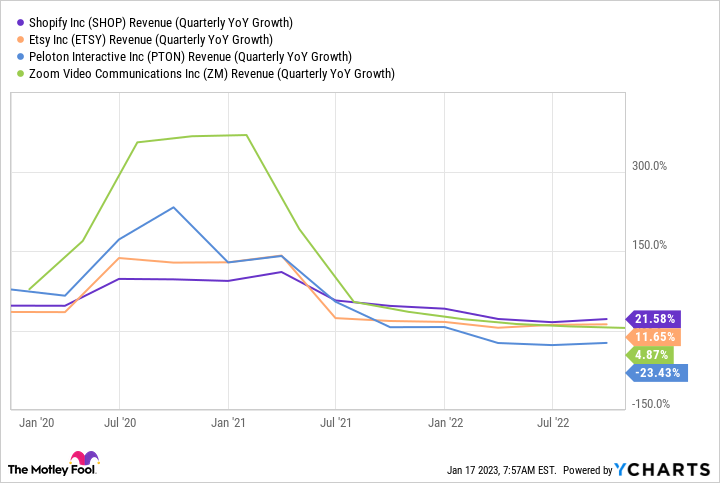The height and width of the screenshot is (483, 720).
Task: Select the Etsy Inc (ETSY) Revenue legend text
Action: tap(151, 39)
